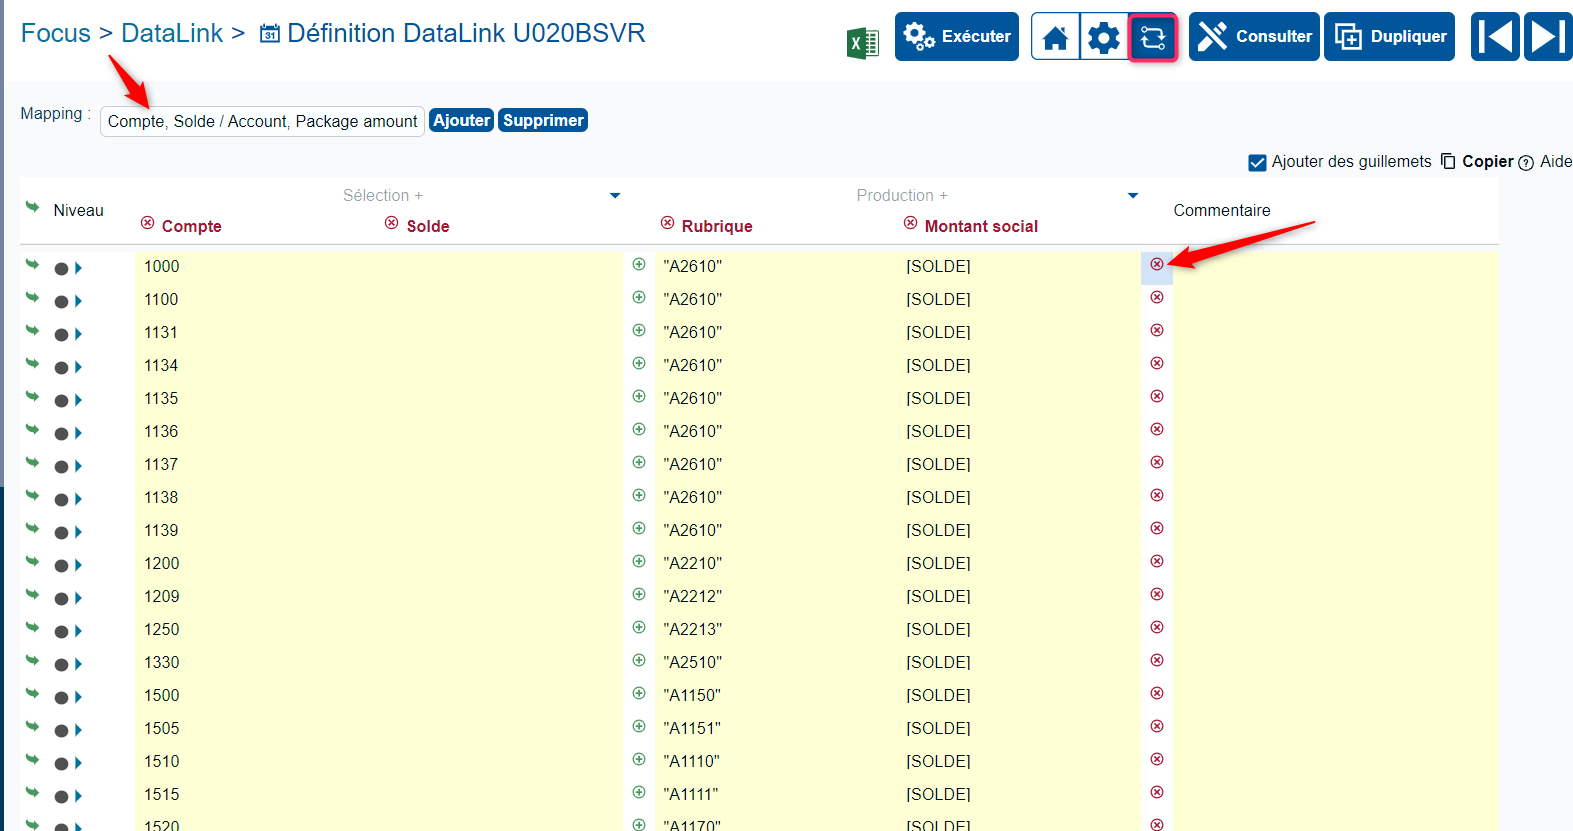Add a production entry on row 1209
The height and width of the screenshot is (831, 1573).
pos(639,594)
